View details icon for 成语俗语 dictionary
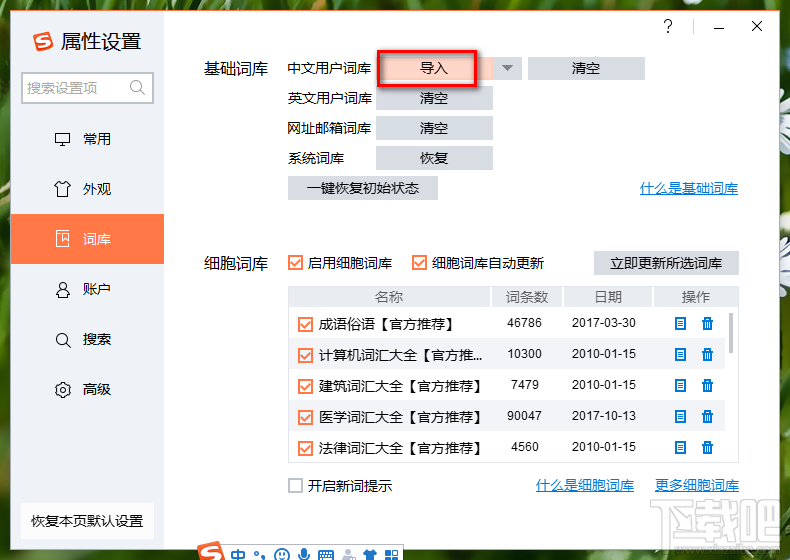 coord(680,323)
